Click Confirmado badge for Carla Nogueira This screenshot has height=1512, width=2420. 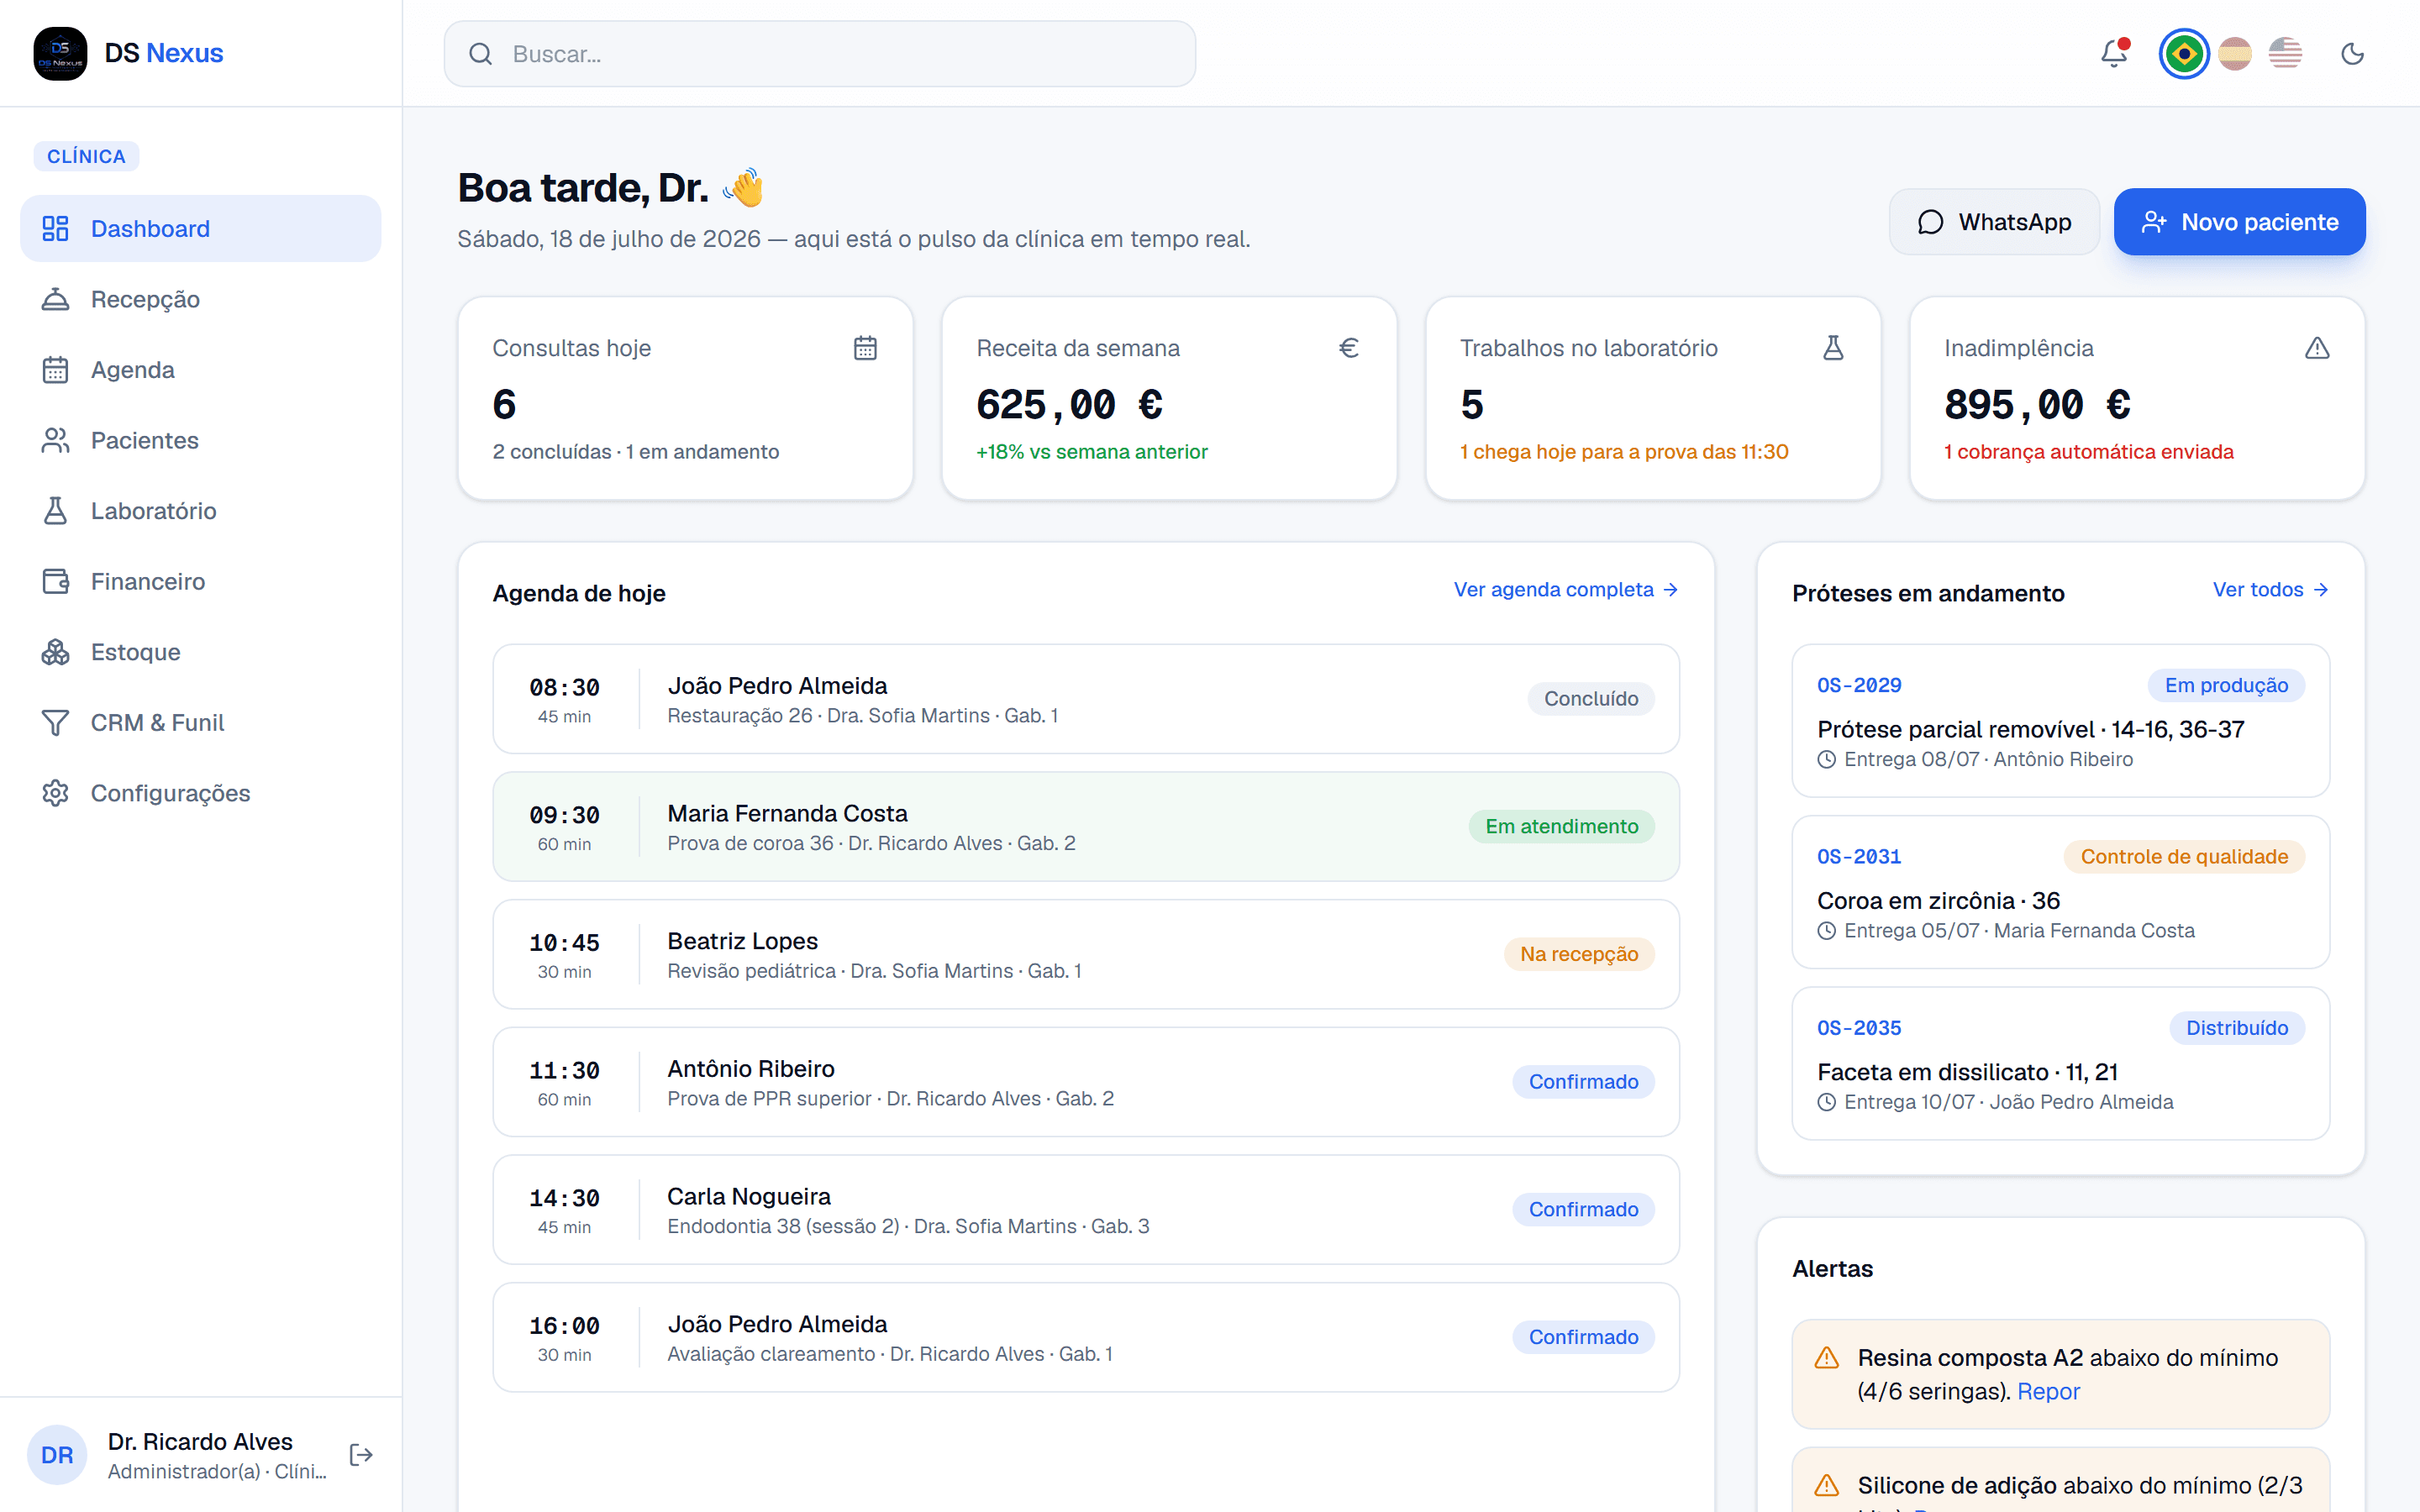(x=1583, y=1210)
